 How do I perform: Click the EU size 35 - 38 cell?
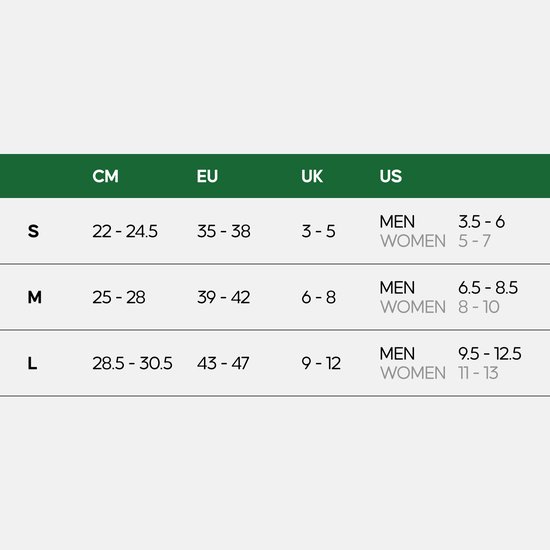coord(223,231)
